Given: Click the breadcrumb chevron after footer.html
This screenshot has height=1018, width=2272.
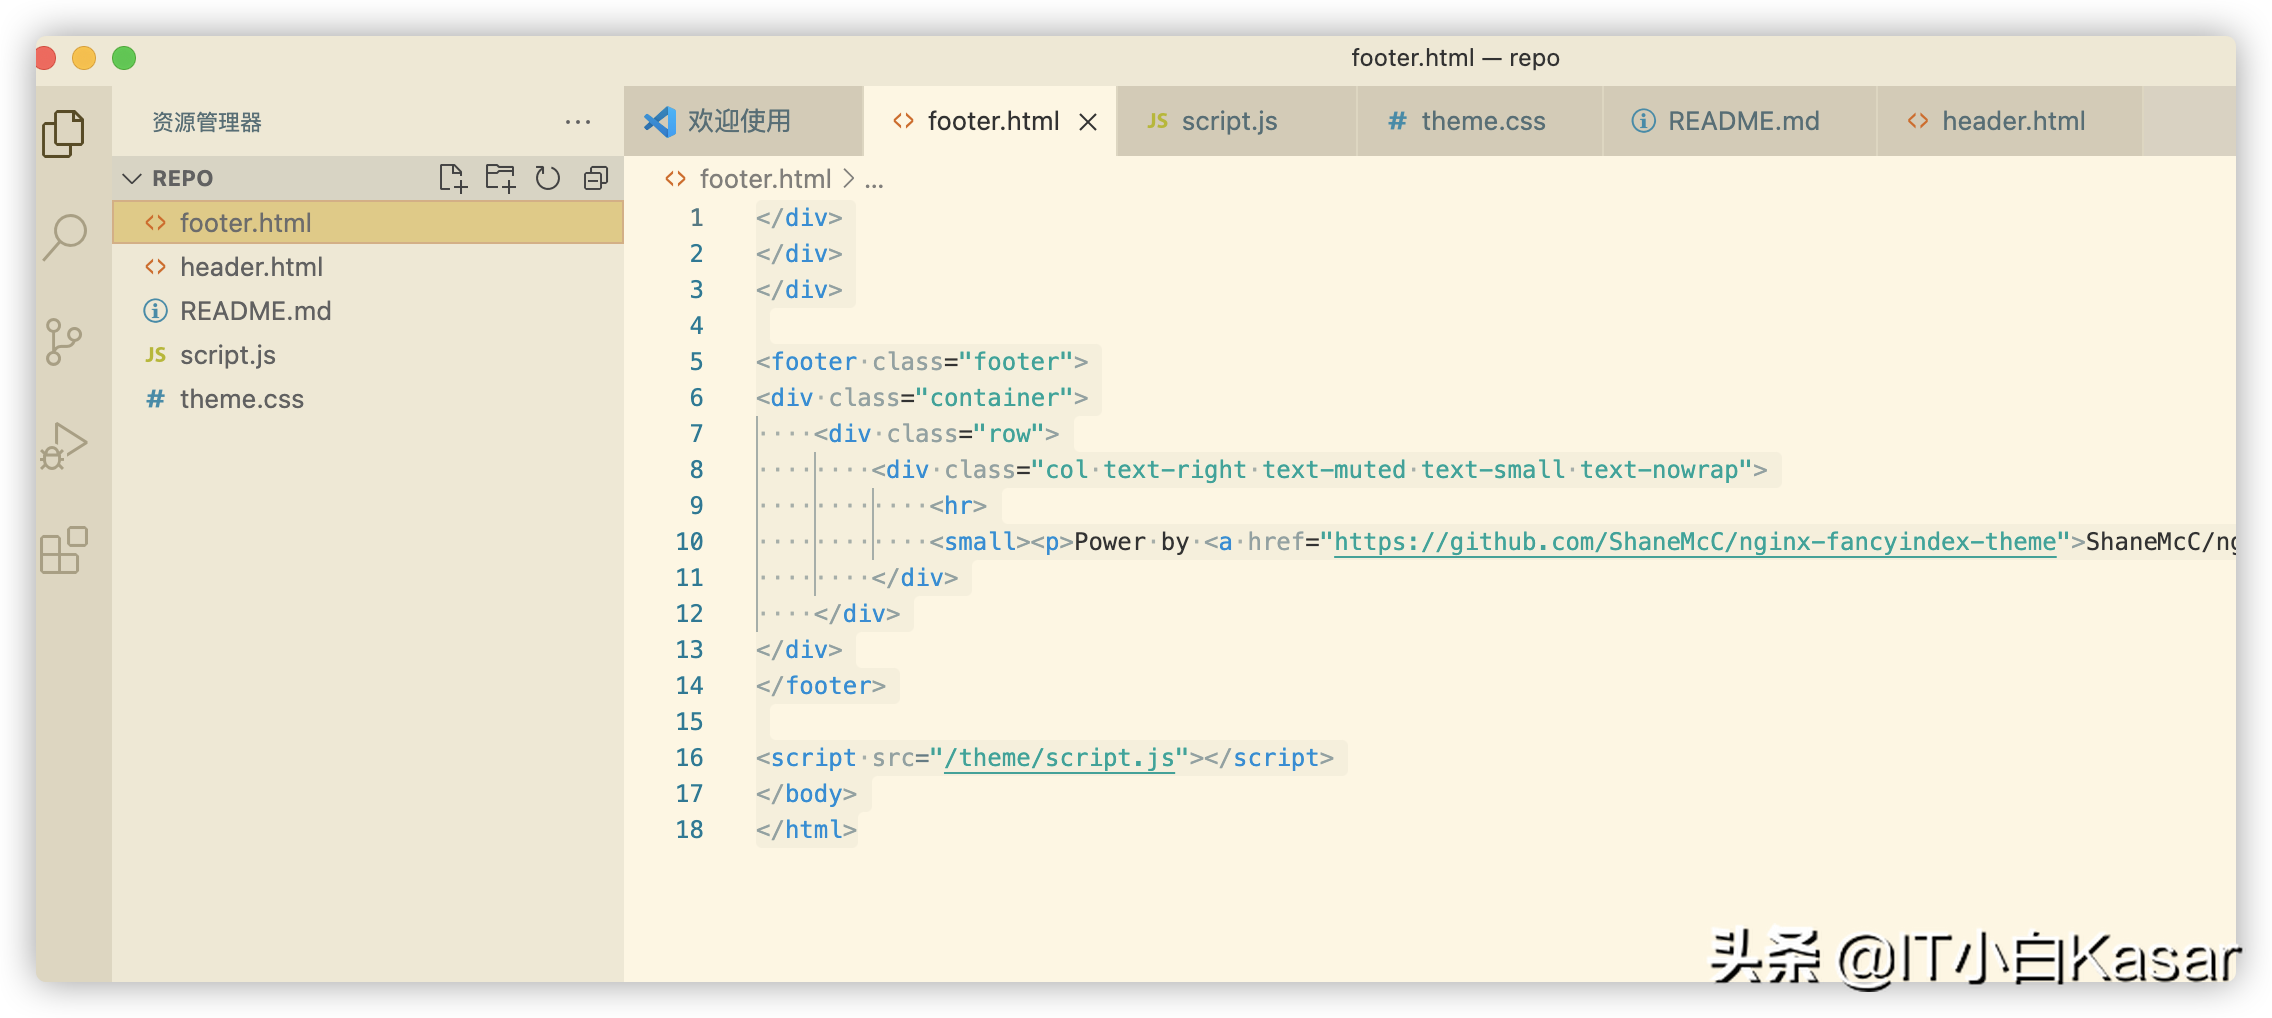Looking at the screenshot, I should pos(848,178).
